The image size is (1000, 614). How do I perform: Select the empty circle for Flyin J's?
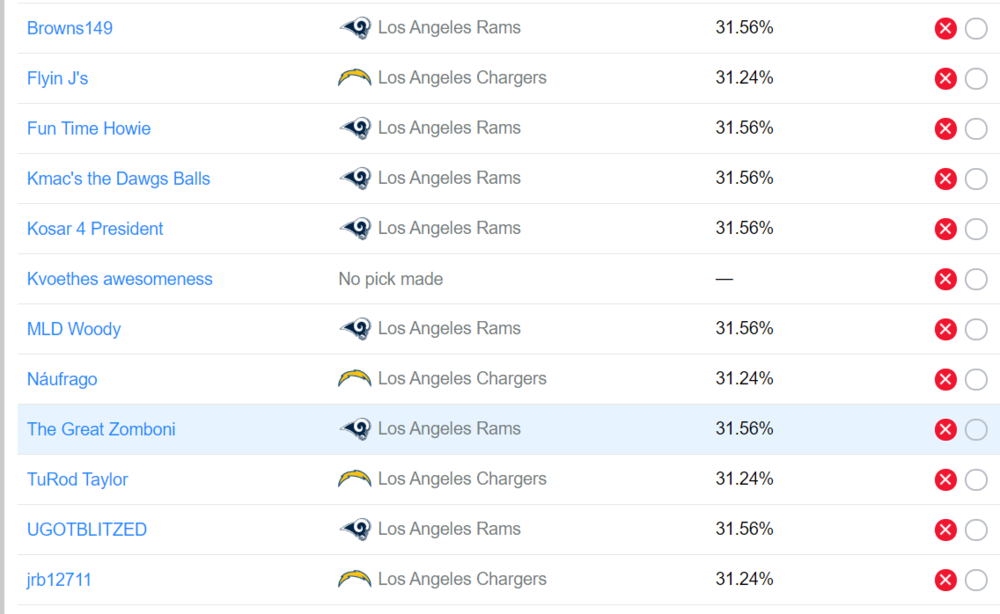click(x=976, y=78)
